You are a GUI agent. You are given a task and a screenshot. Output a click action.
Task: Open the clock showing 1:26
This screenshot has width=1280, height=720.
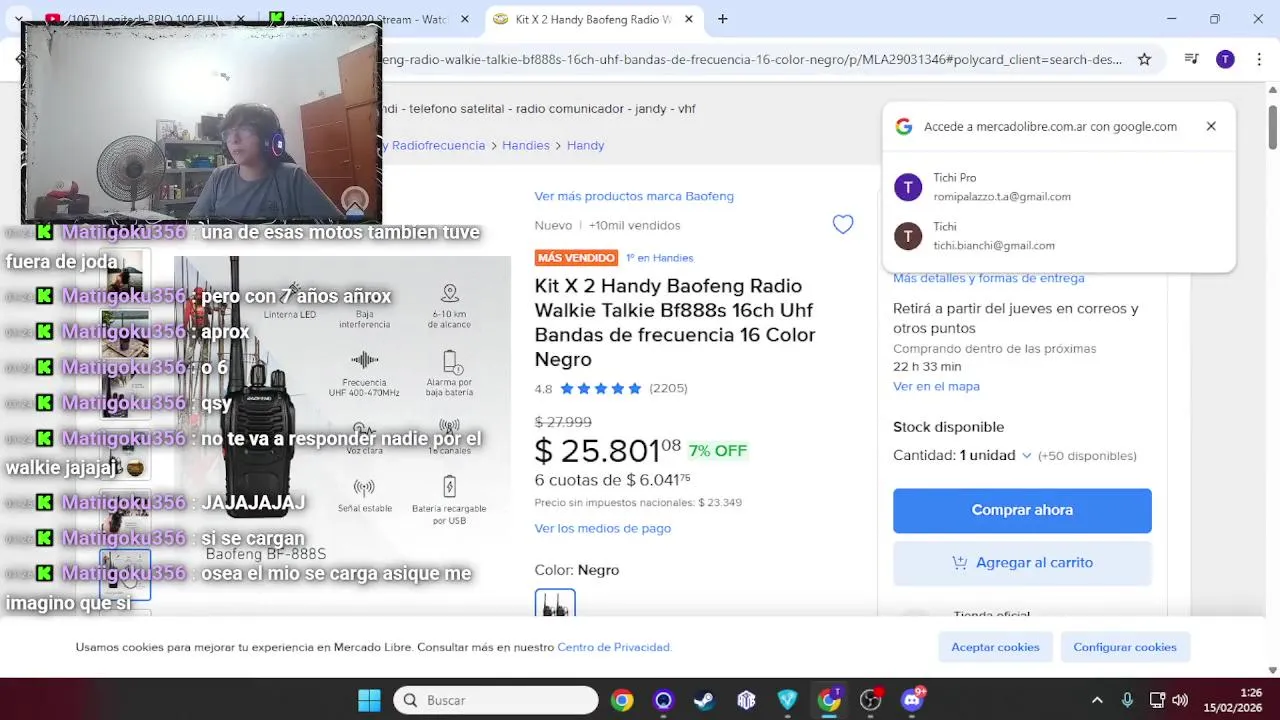coord(1233,700)
